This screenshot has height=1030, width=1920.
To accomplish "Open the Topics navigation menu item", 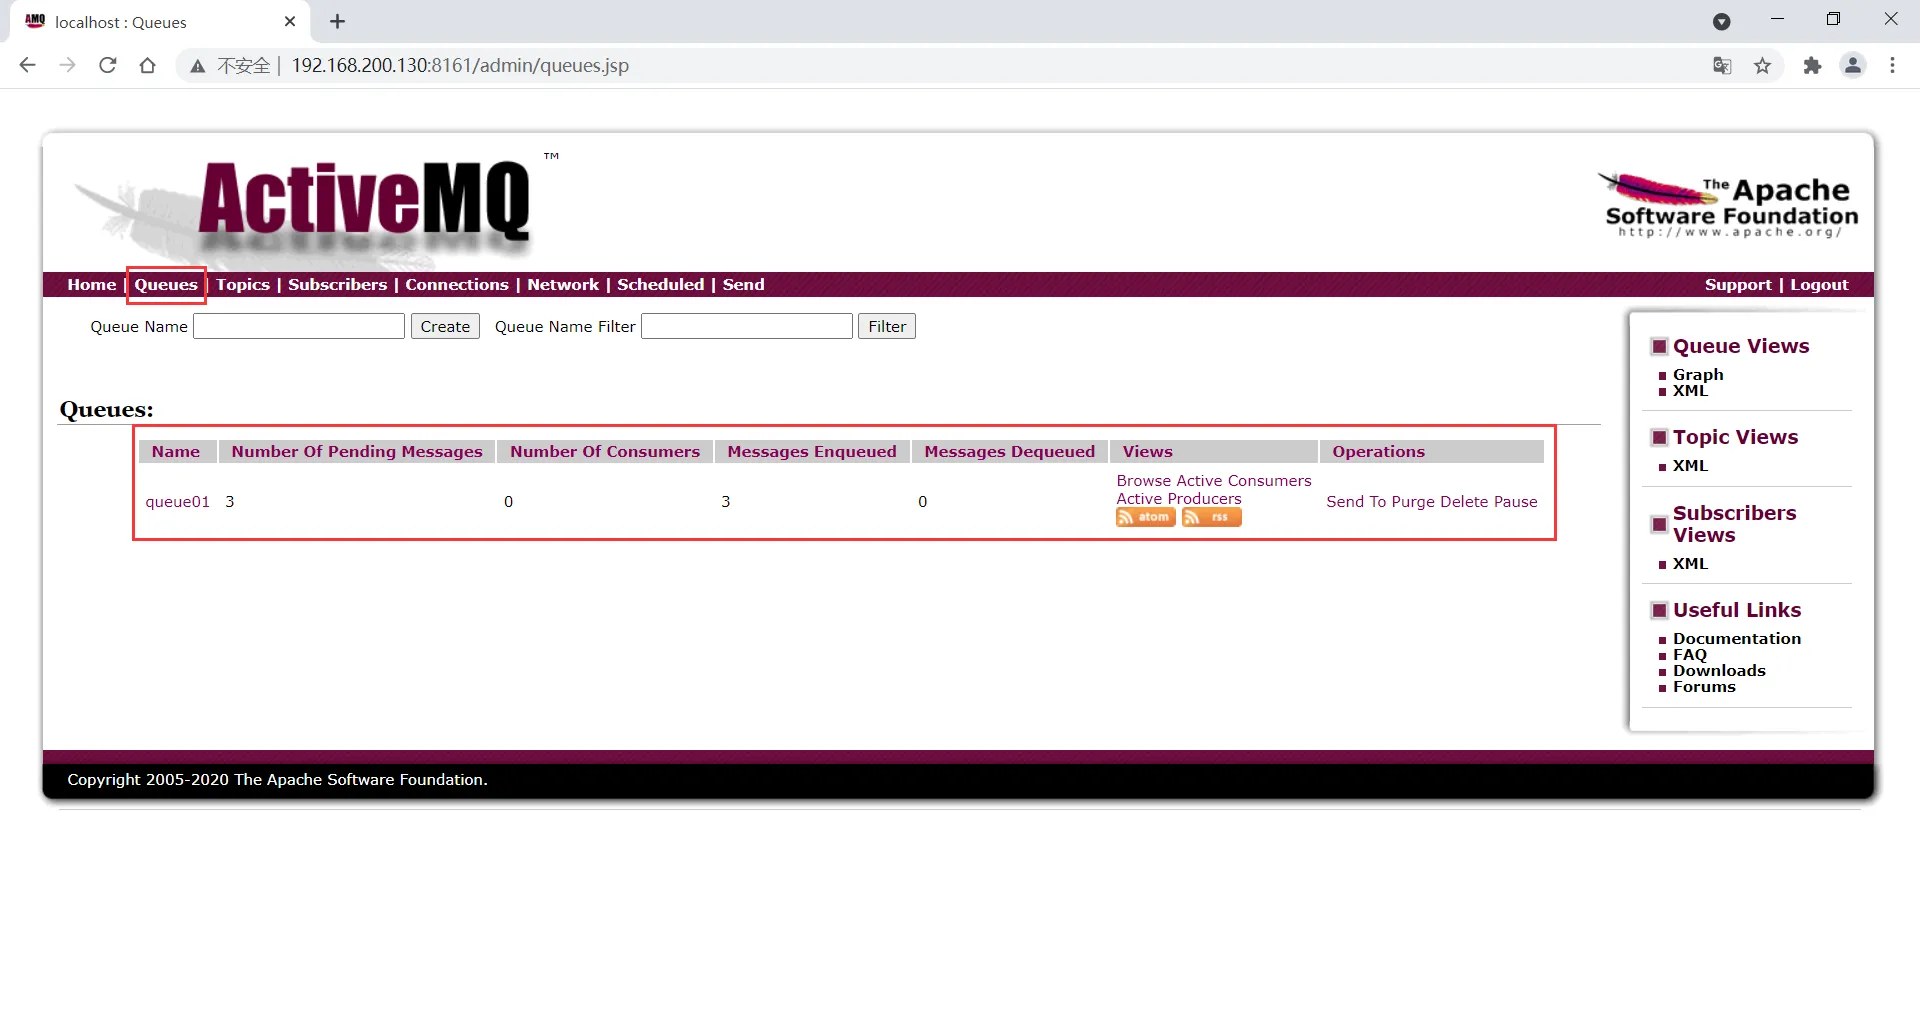I will [x=243, y=284].
